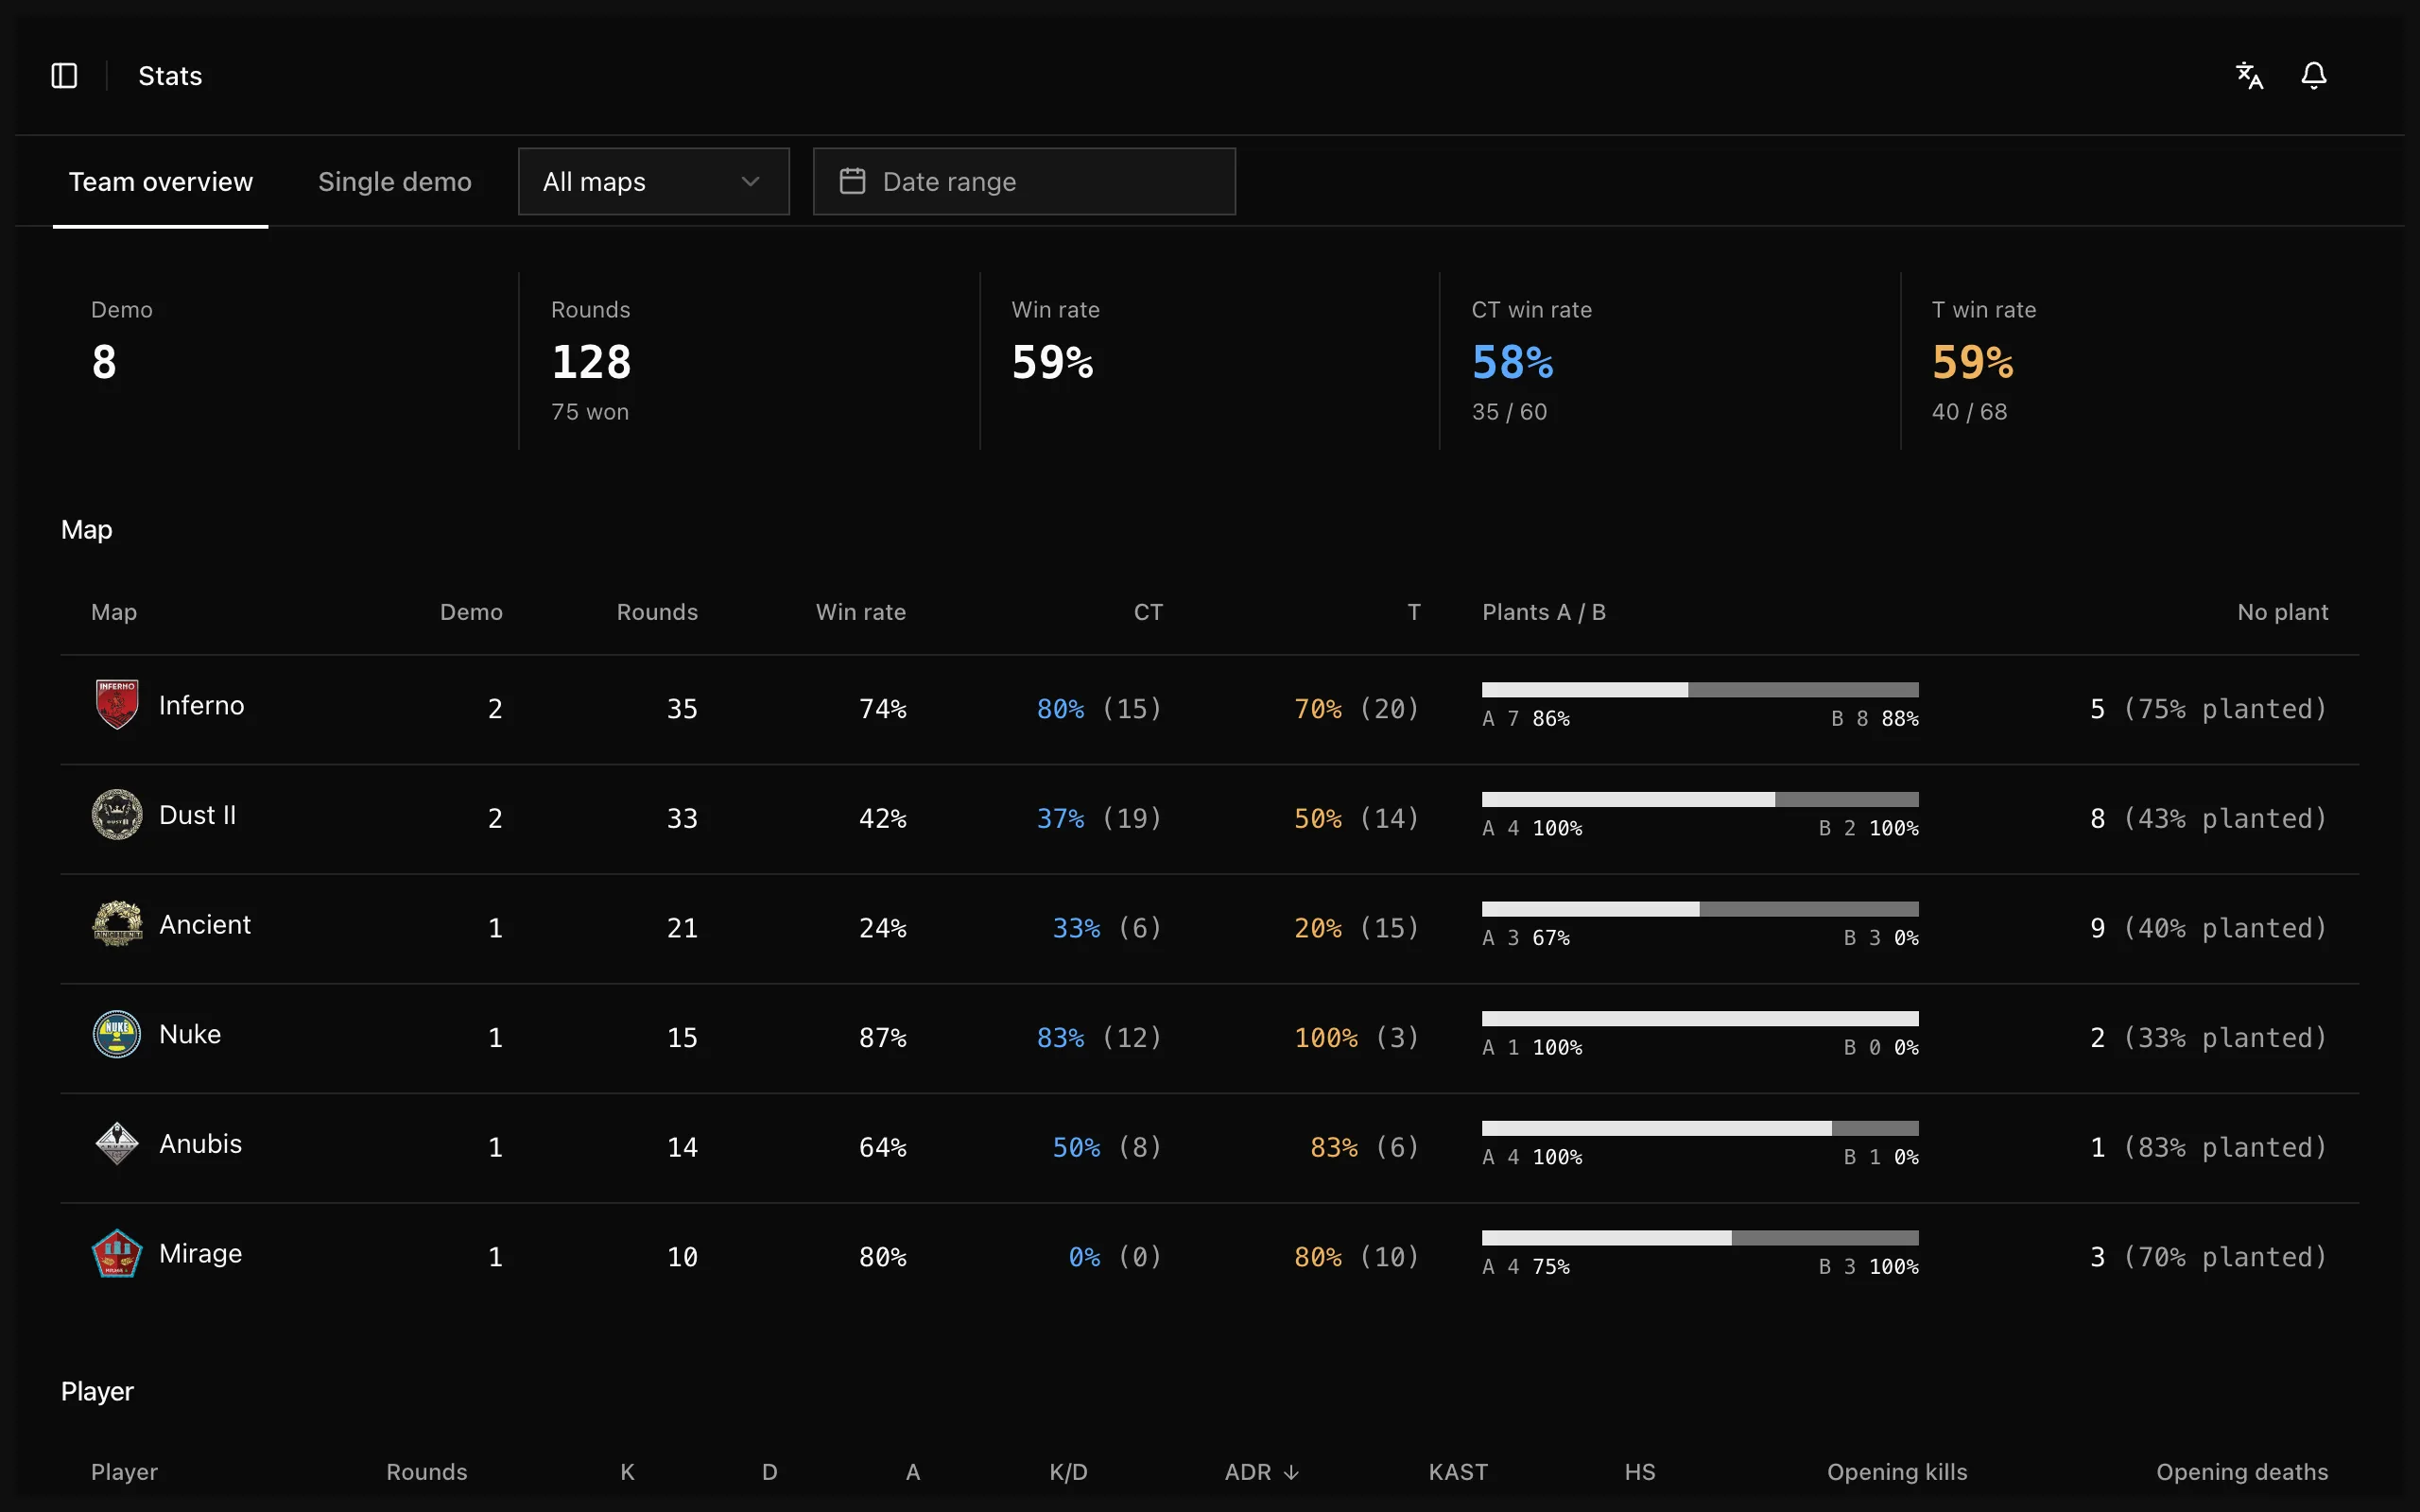Image resolution: width=2420 pixels, height=1512 pixels.
Task: Click Anubis 83% (6) T cell
Action: click(1364, 1147)
